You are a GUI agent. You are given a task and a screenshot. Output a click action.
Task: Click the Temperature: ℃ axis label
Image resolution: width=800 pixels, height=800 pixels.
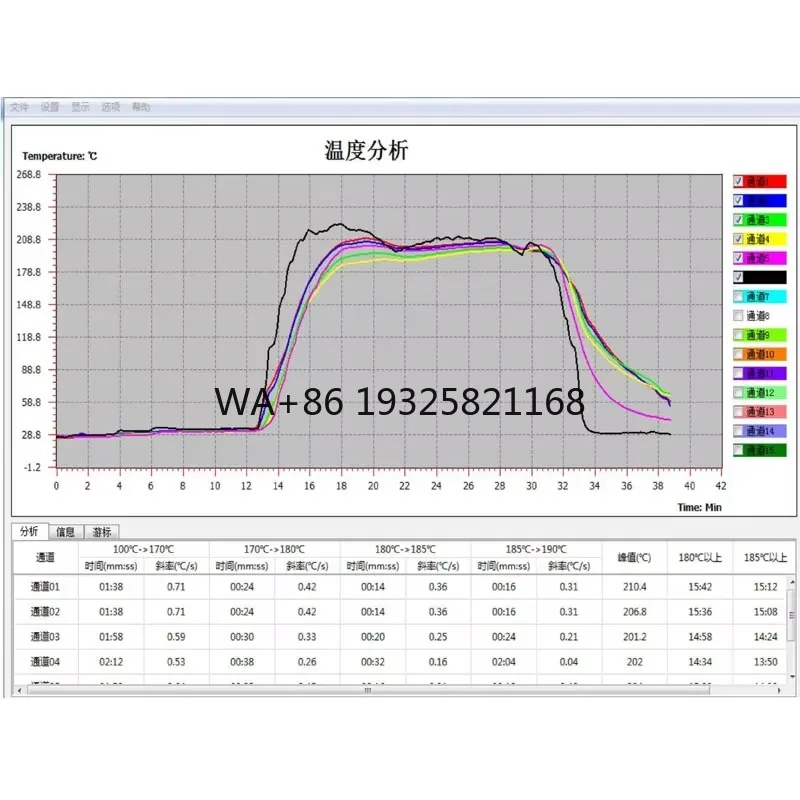click(x=59, y=156)
